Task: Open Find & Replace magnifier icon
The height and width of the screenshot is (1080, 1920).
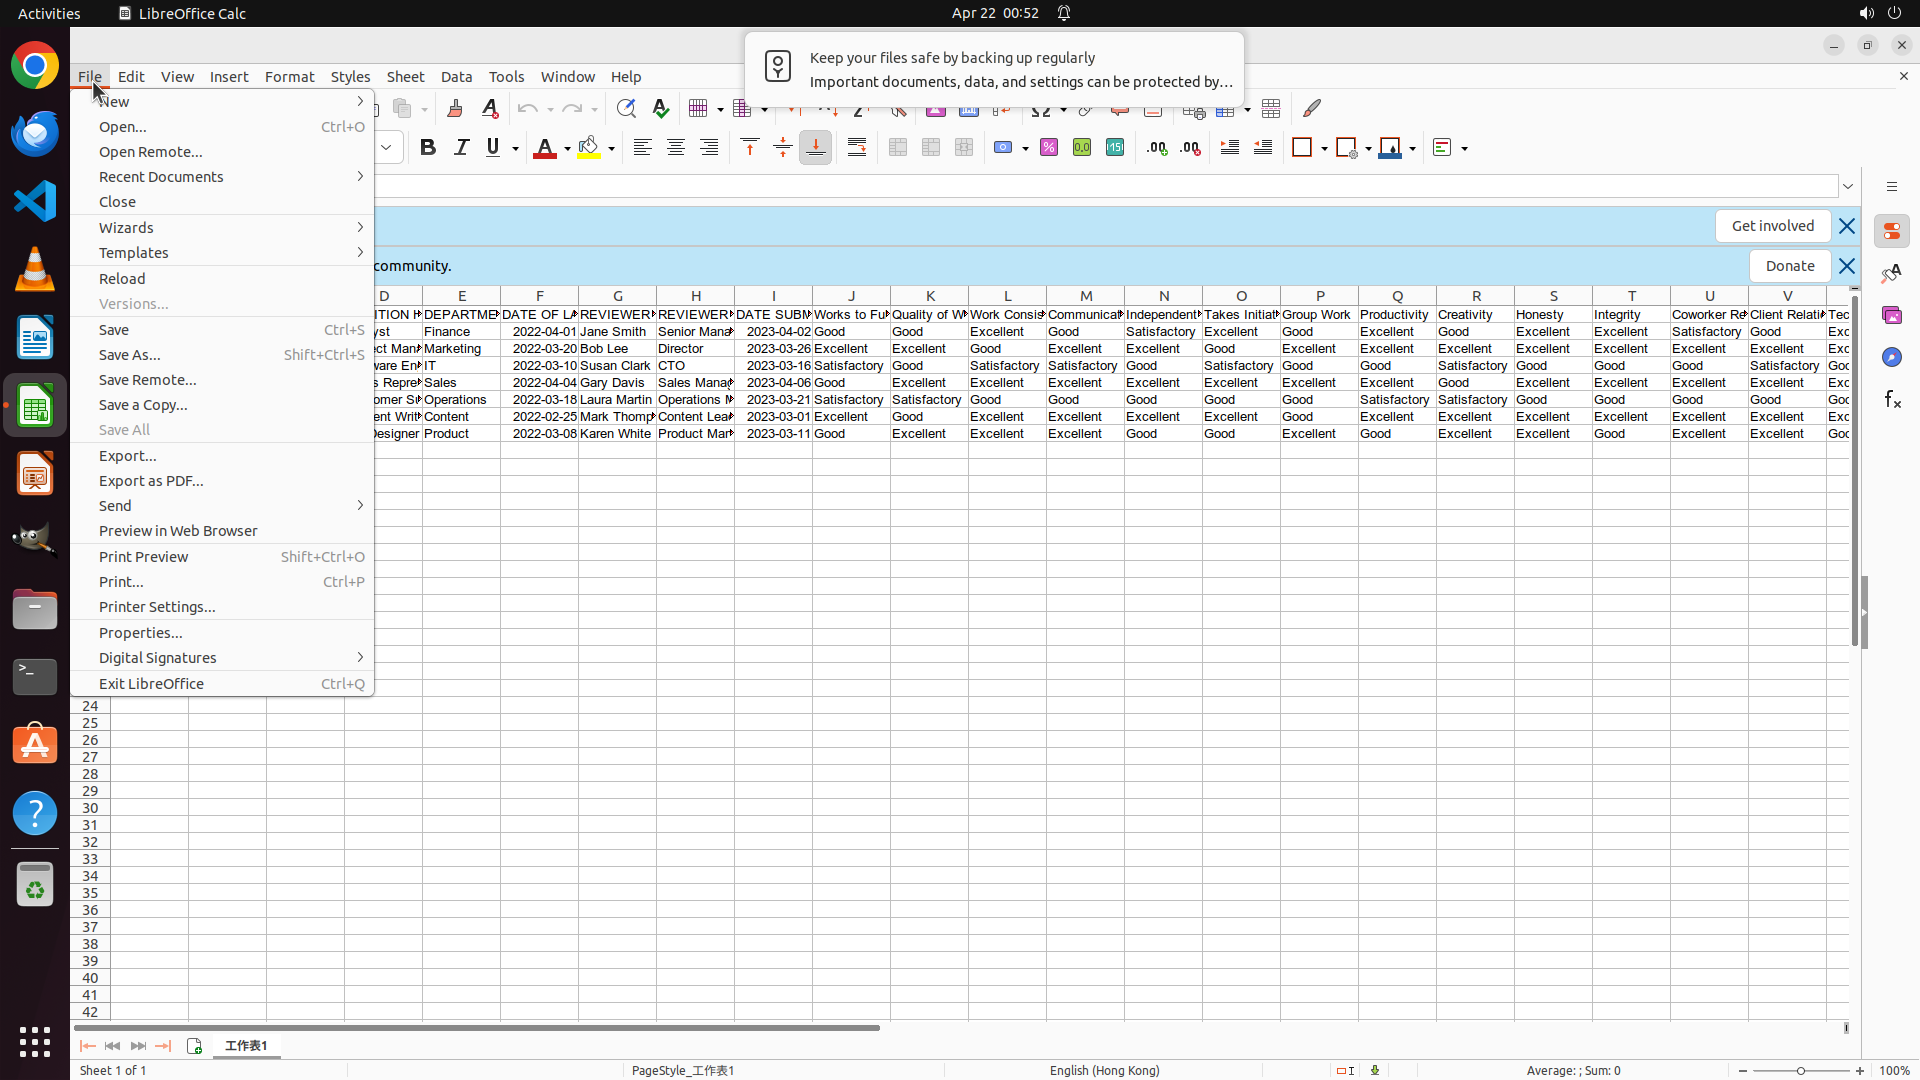Action: point(626,108)
